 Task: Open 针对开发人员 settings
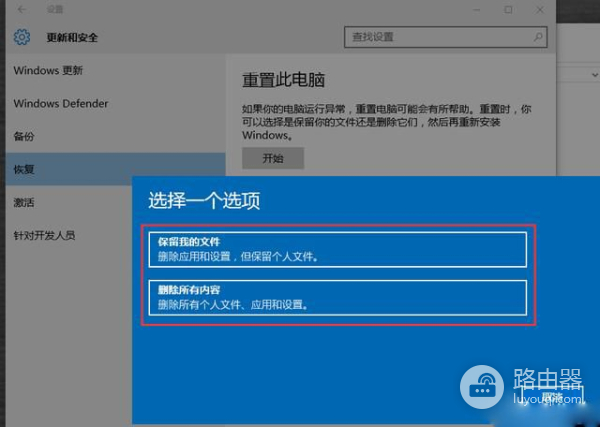(44, 235)
